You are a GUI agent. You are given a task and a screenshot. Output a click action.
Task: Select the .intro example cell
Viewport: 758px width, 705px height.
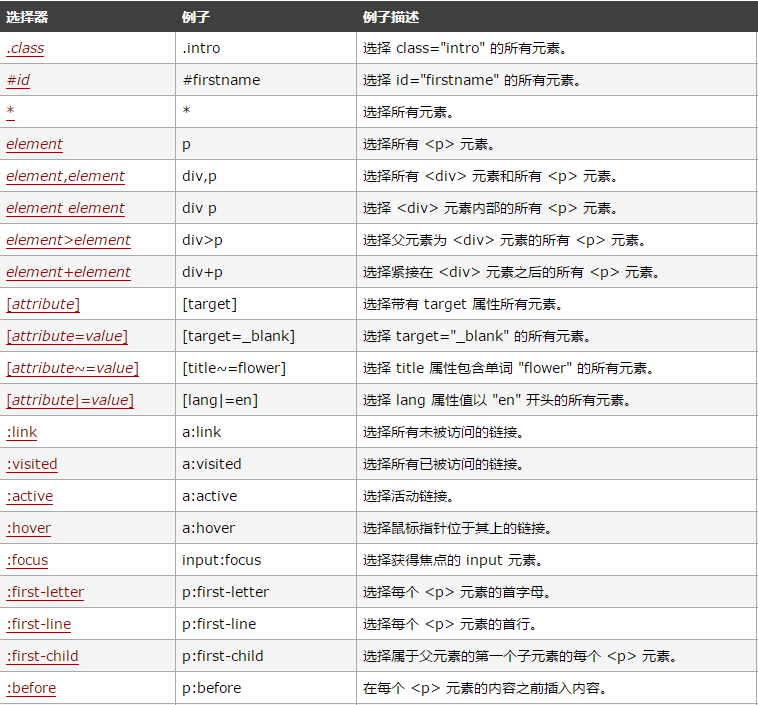coord(266,48)
